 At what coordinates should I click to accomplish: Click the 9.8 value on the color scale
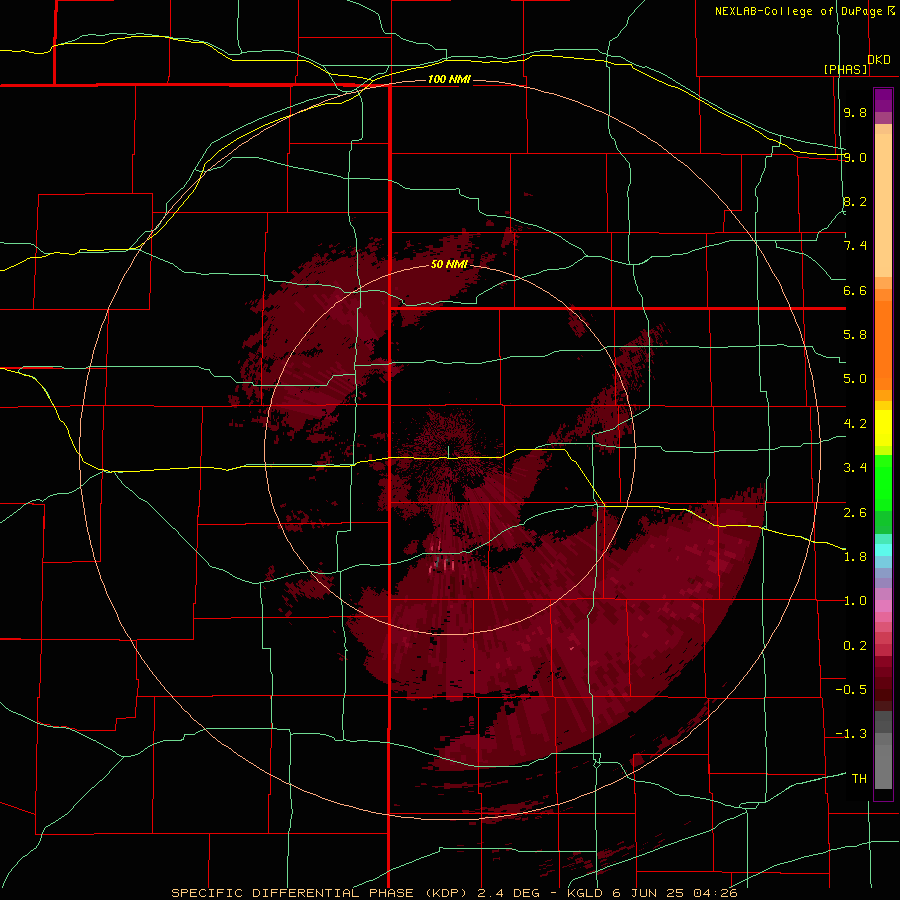[x=855, y=112]
